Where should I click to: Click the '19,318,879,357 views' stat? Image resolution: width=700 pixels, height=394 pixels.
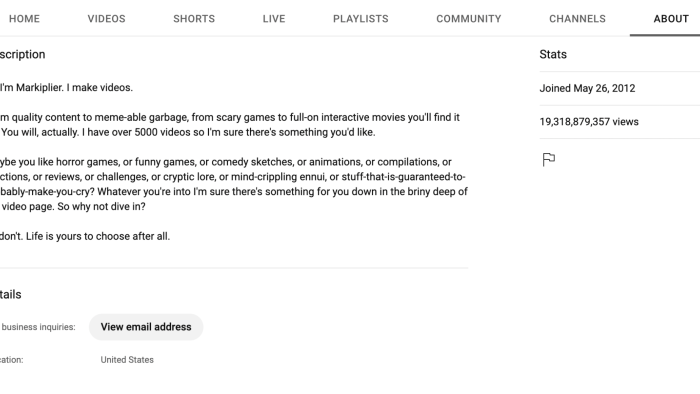589,122
